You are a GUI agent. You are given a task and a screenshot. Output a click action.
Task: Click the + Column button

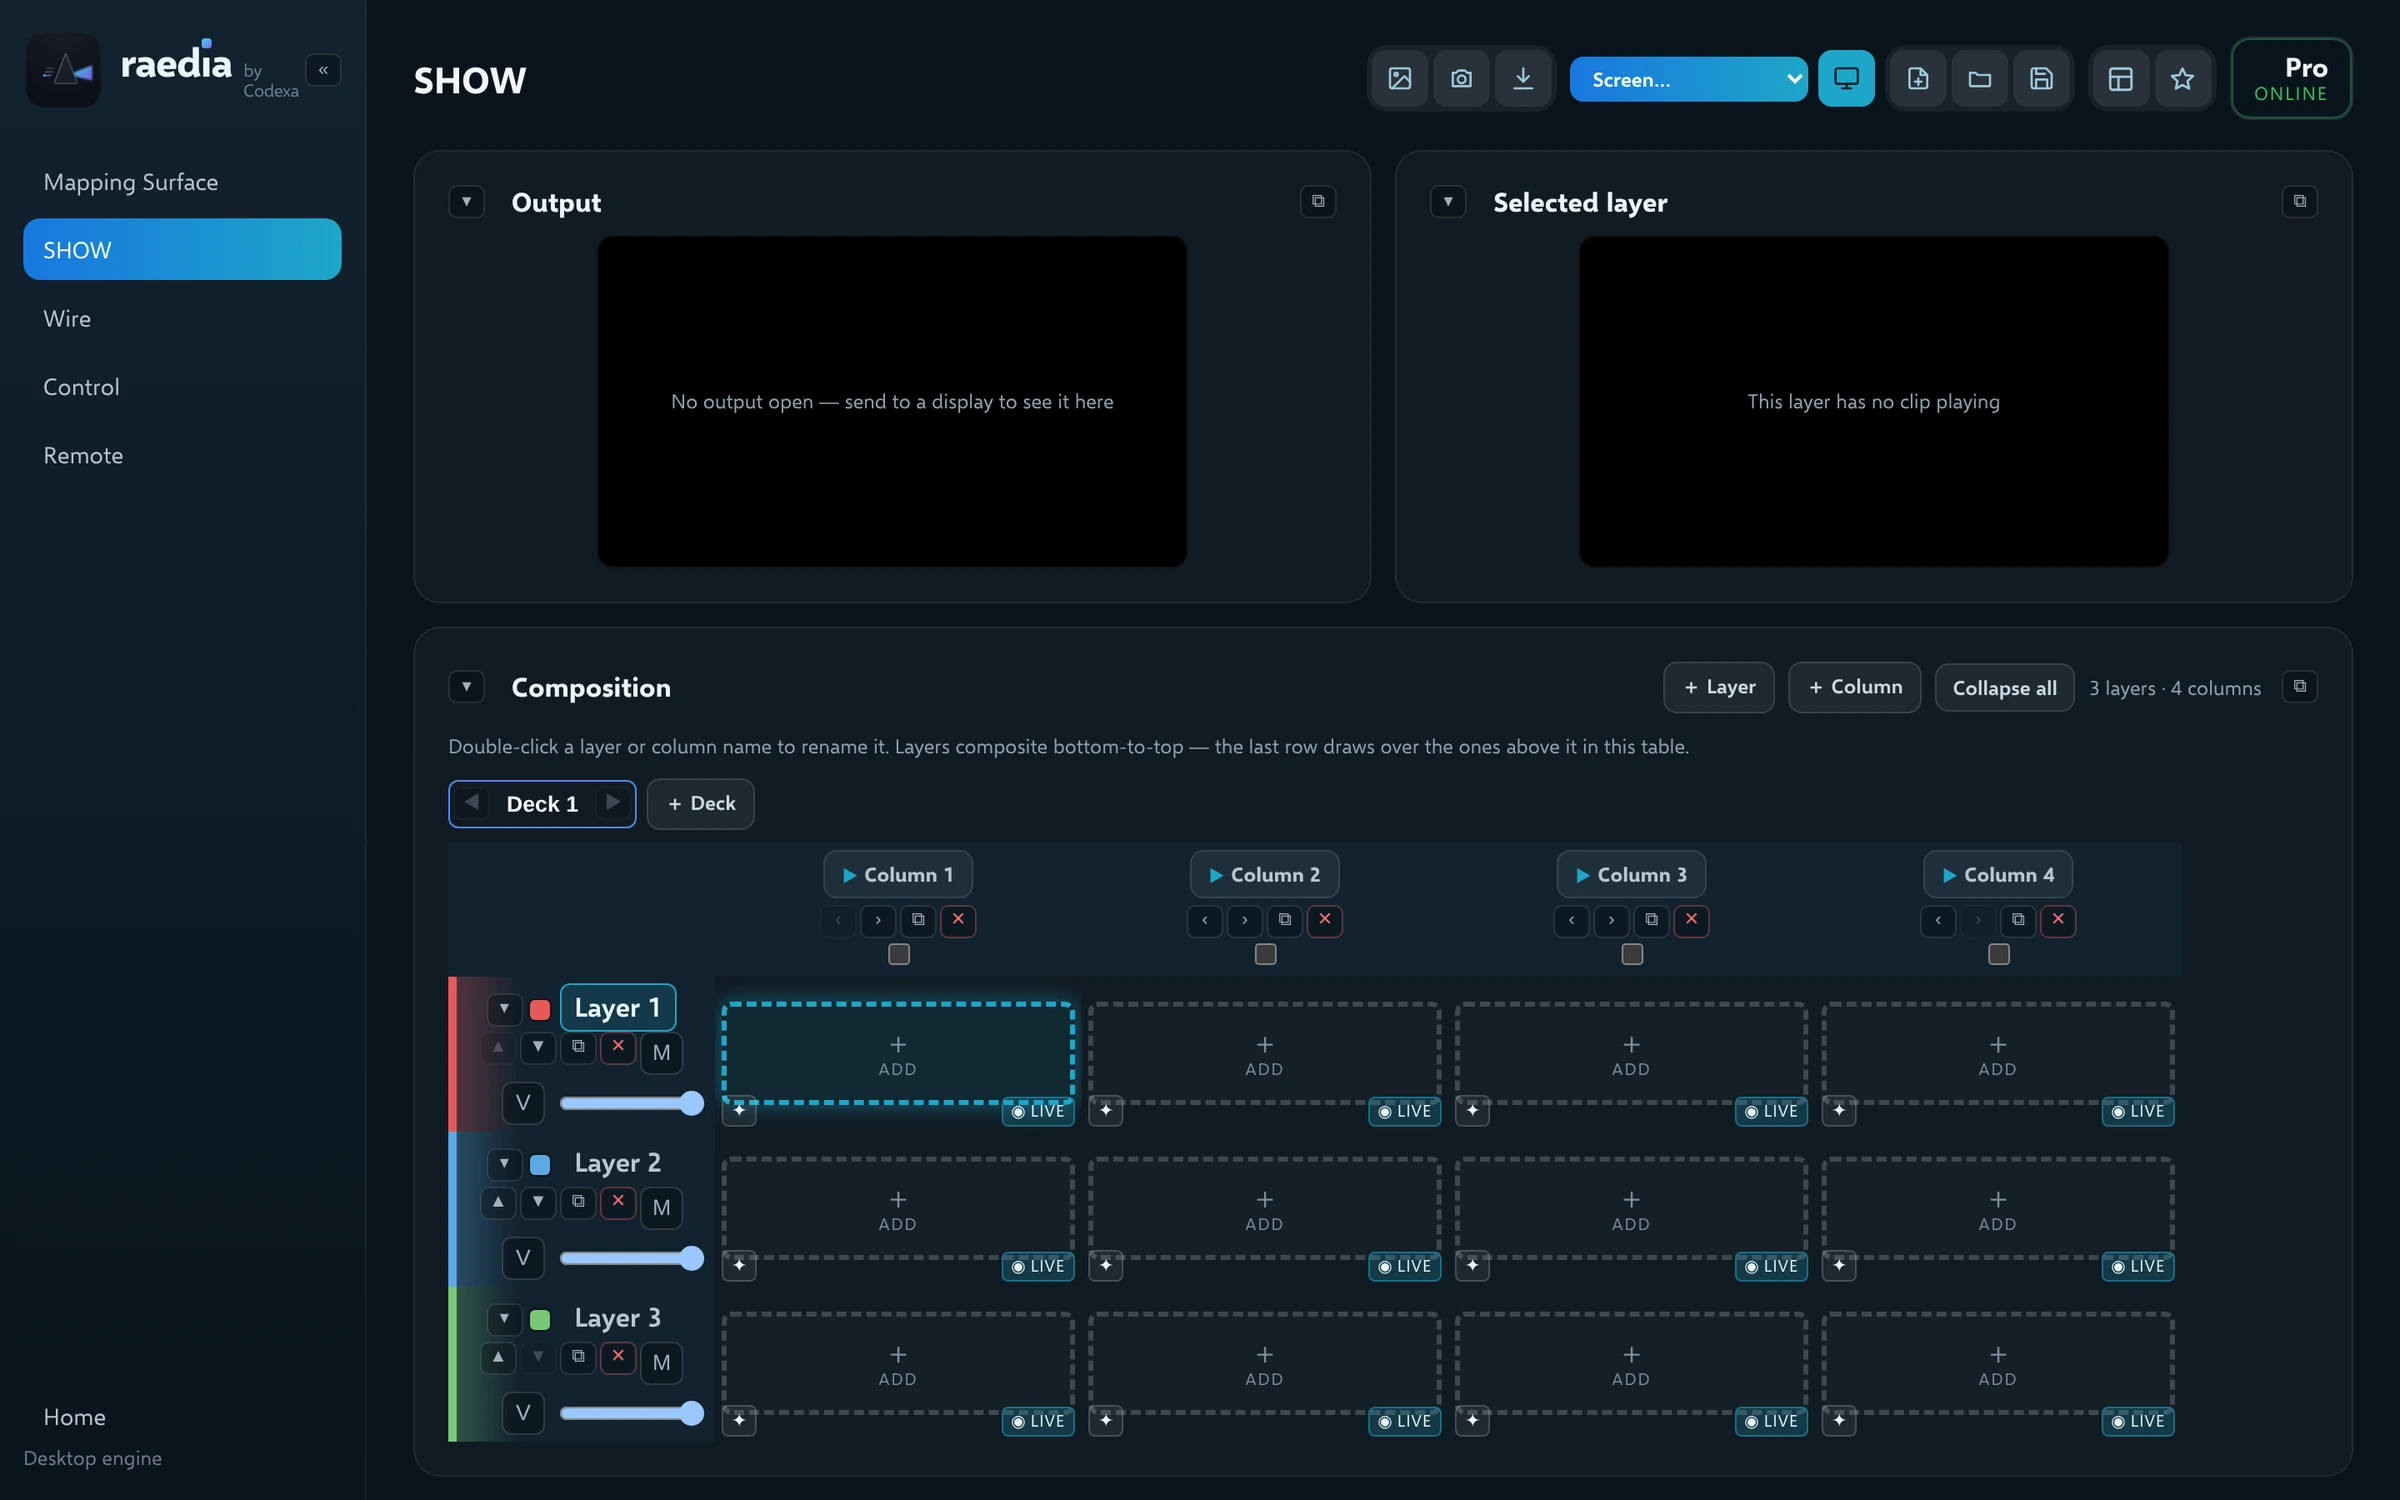tap(1854, 687)
